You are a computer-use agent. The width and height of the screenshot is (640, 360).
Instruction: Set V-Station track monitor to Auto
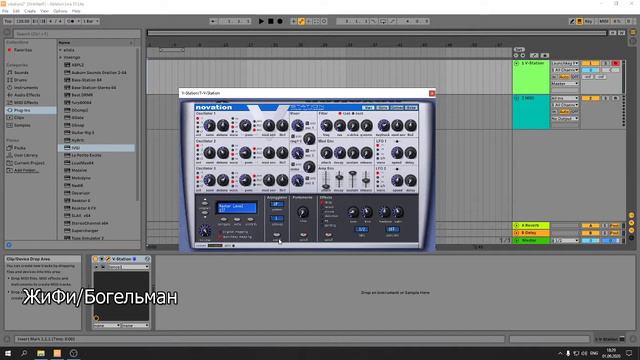coord(564,77)
